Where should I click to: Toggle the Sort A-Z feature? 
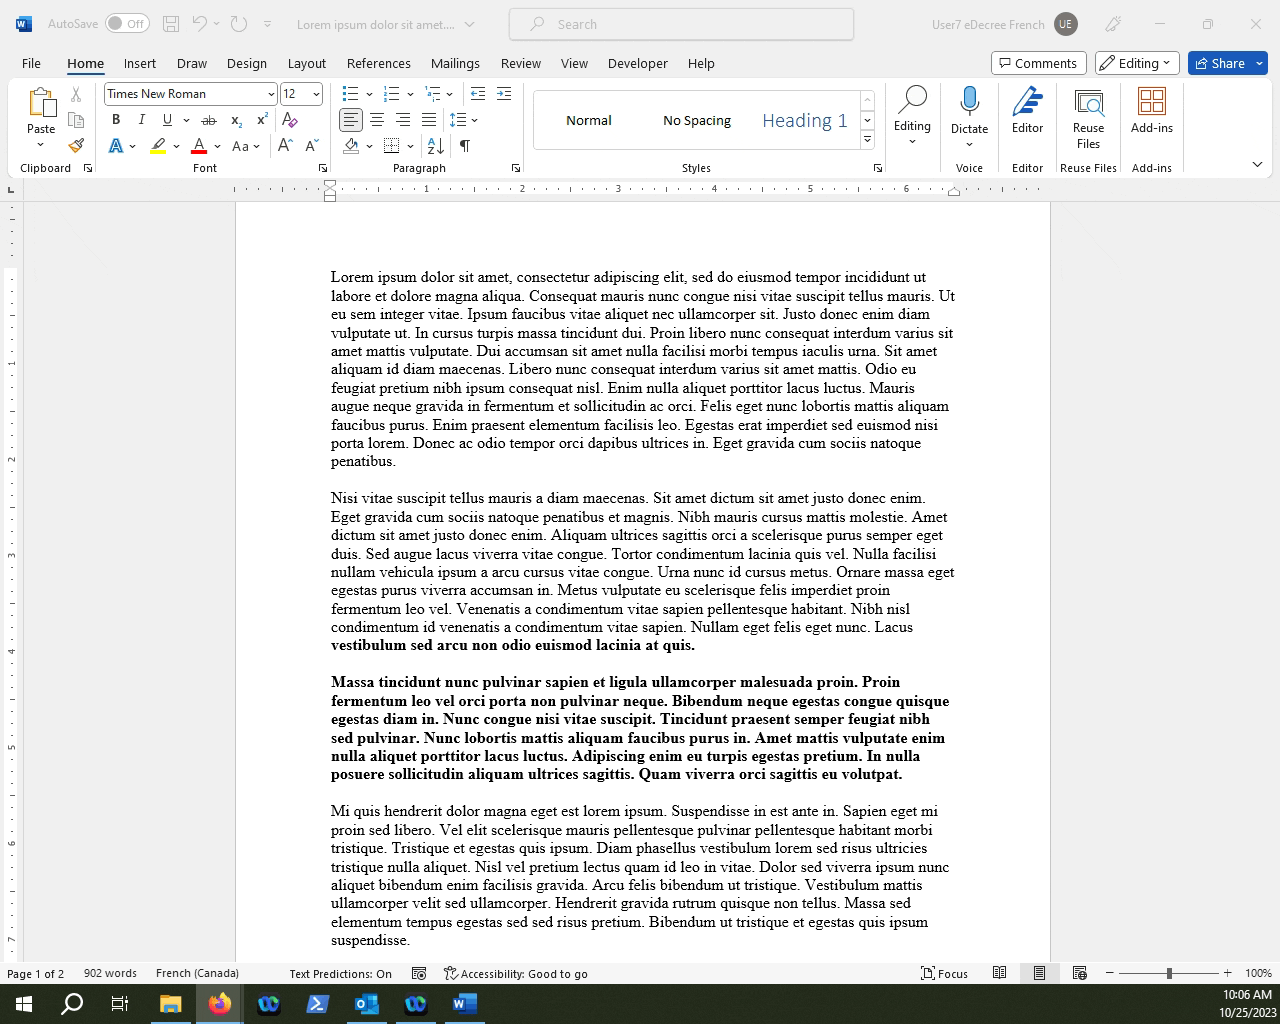434,145
